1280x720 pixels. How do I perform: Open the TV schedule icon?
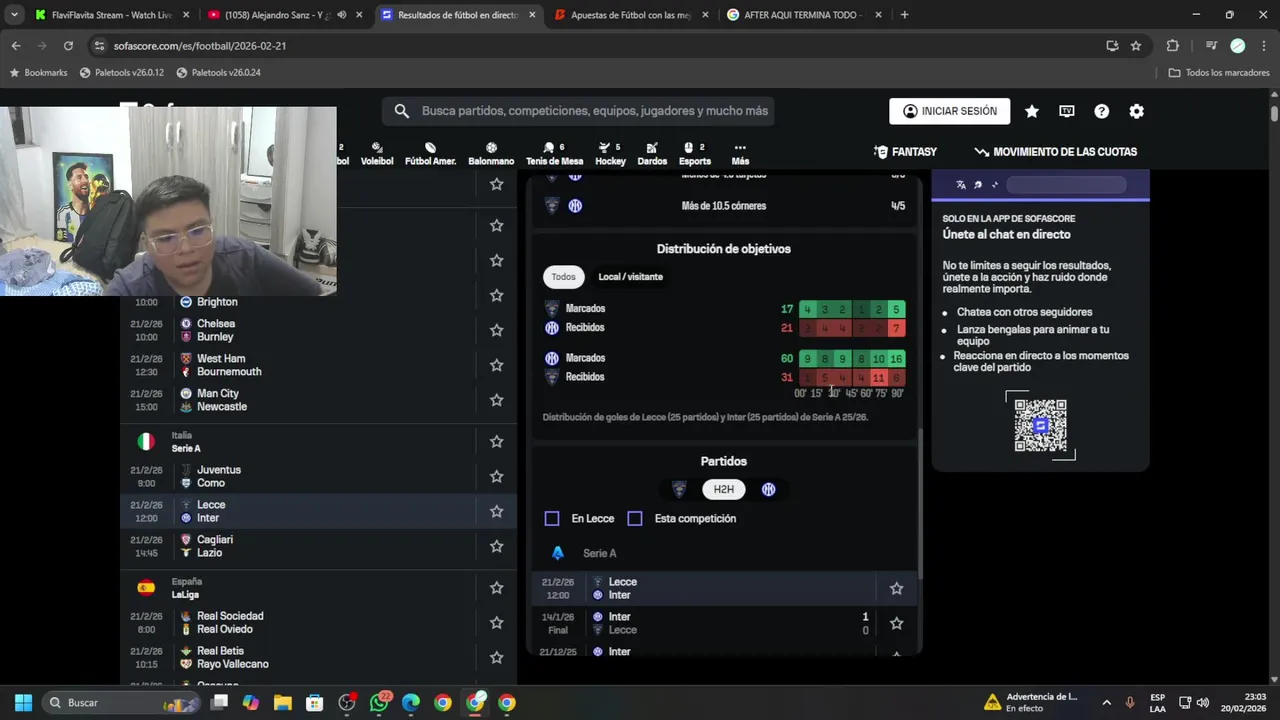point(1067,111)
